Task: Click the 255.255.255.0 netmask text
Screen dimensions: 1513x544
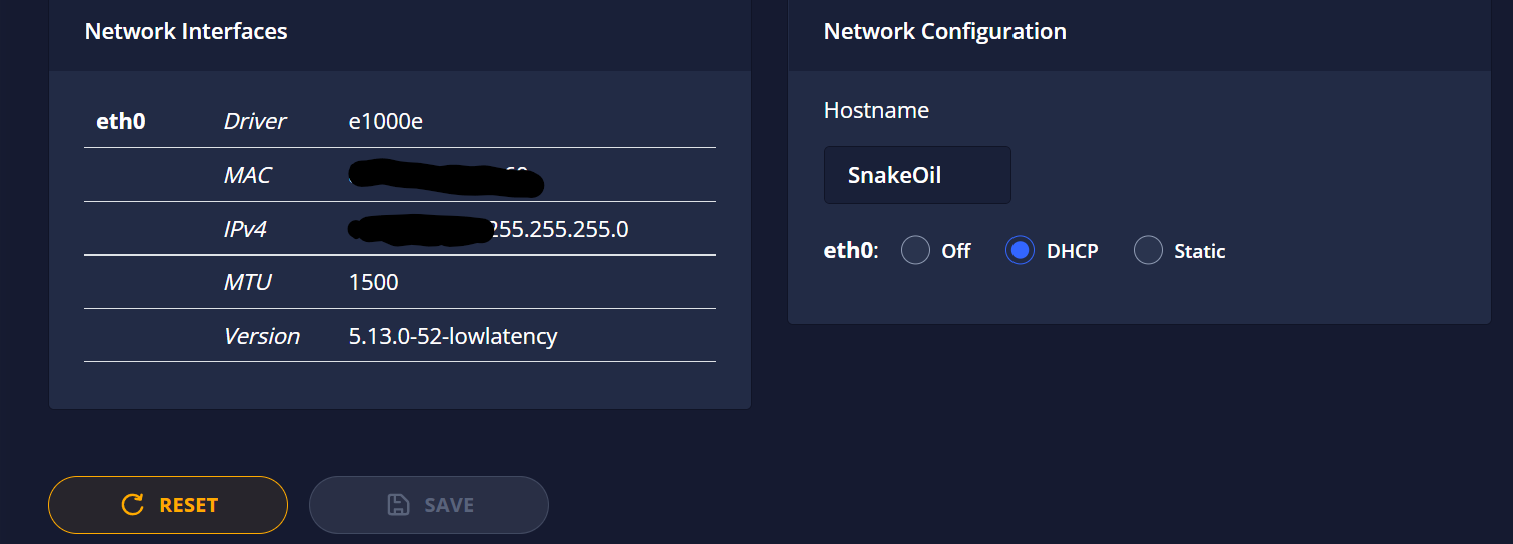Action: [x=558, y=229]
